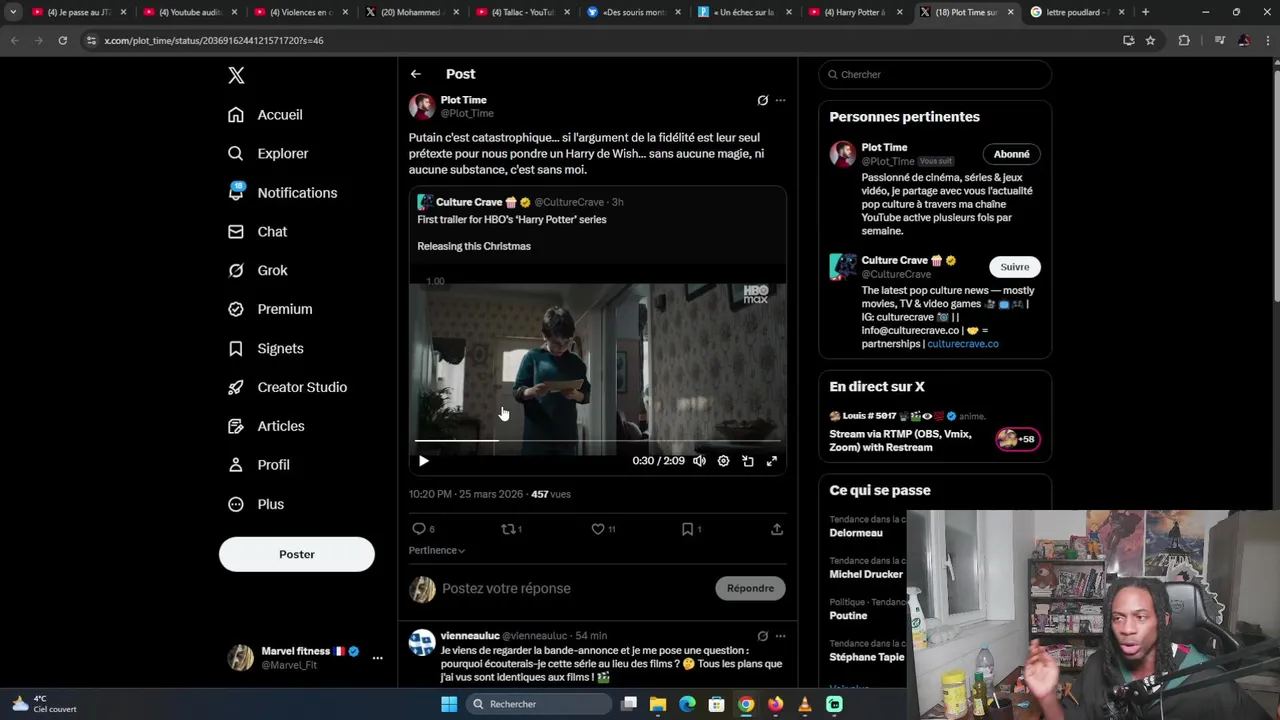
Task: Click the Creator Studio rocket icon
Action: click(x=236, y=388)
